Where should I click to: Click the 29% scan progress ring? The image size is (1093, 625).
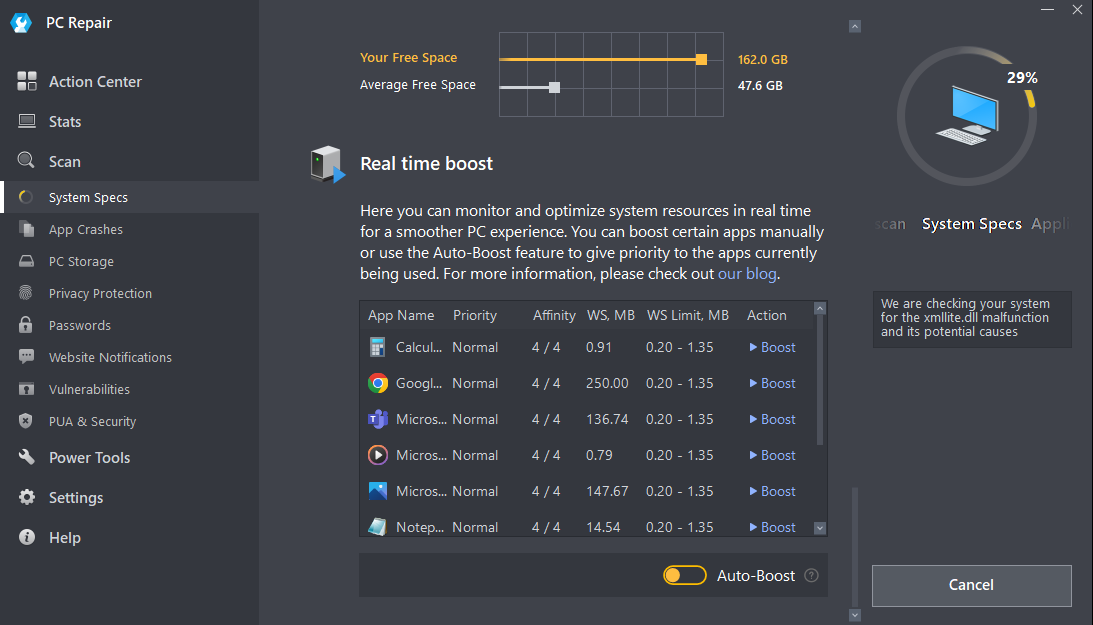(967, 116)
